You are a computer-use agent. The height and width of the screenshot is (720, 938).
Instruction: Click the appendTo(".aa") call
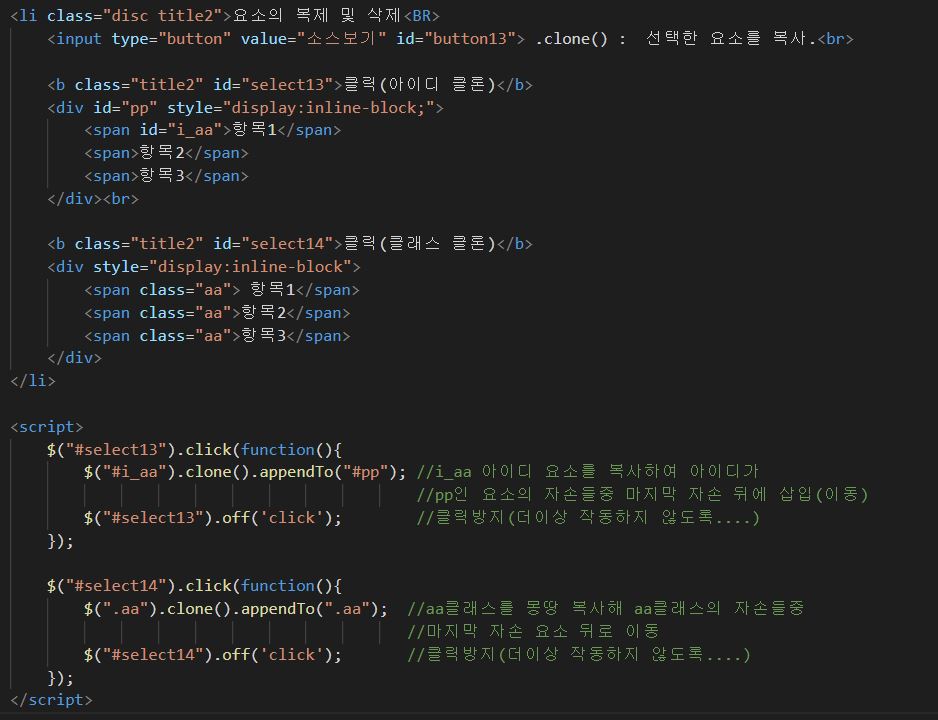(309, 609)
